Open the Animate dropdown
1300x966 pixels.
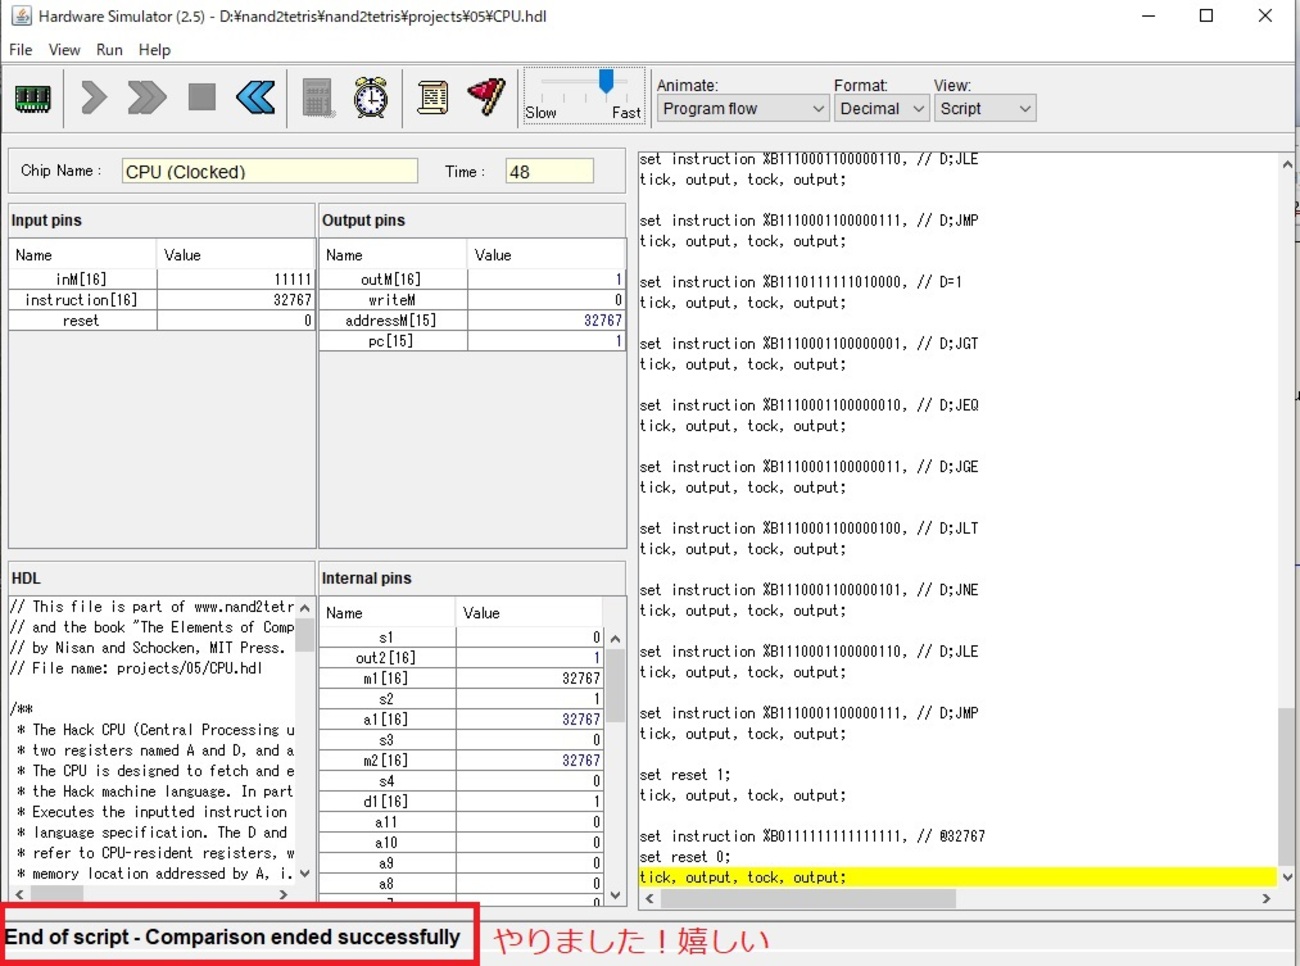click(x=742, y=108)
